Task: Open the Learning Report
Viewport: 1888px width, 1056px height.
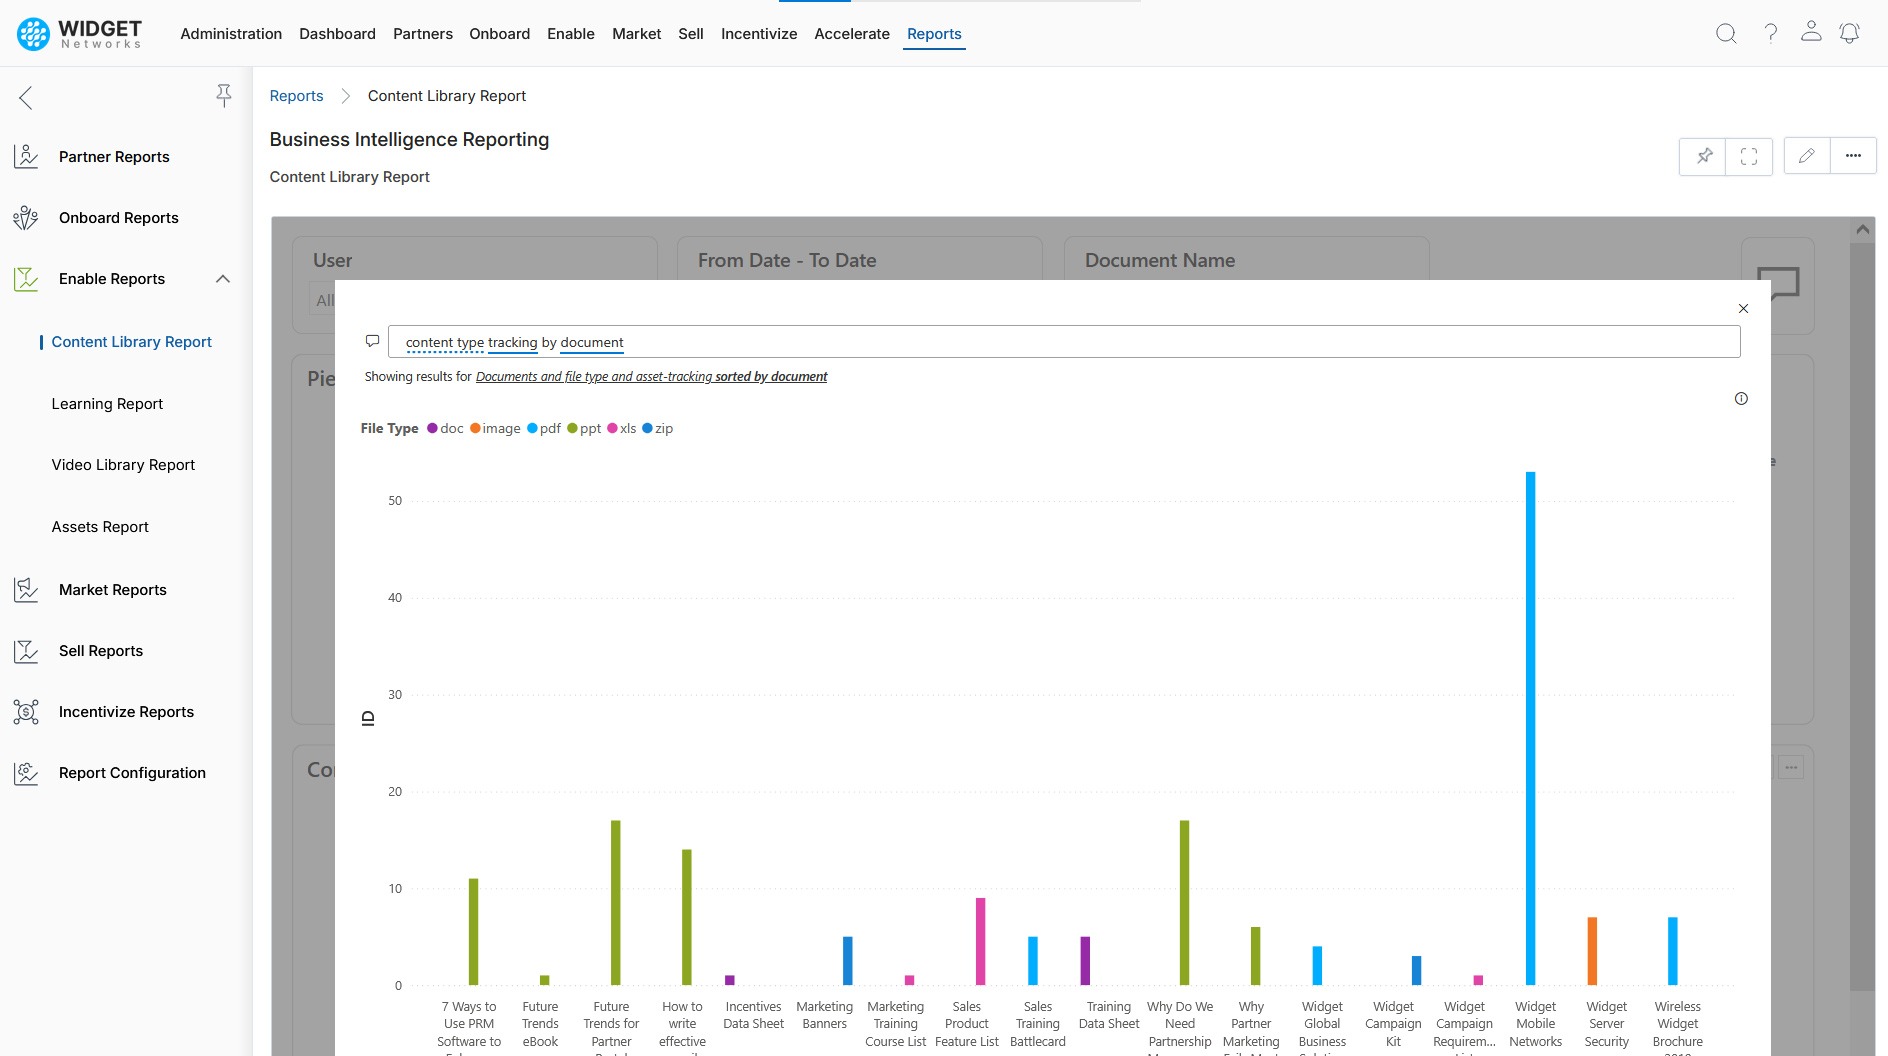Action: click(x=107, y=404)
